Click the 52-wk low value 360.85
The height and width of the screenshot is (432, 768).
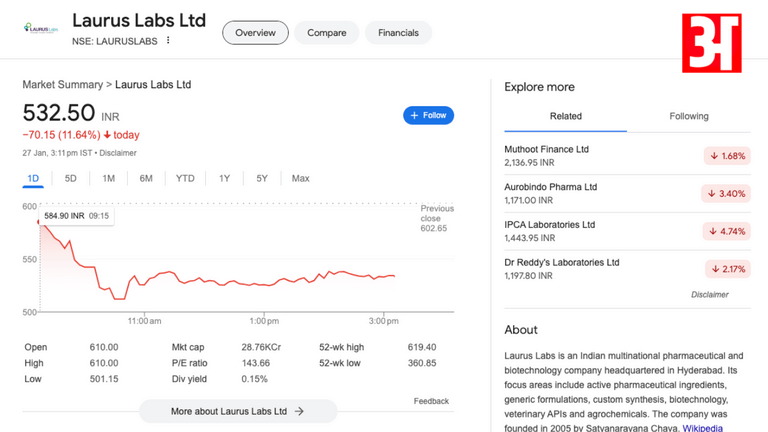[x=422, y=363]
